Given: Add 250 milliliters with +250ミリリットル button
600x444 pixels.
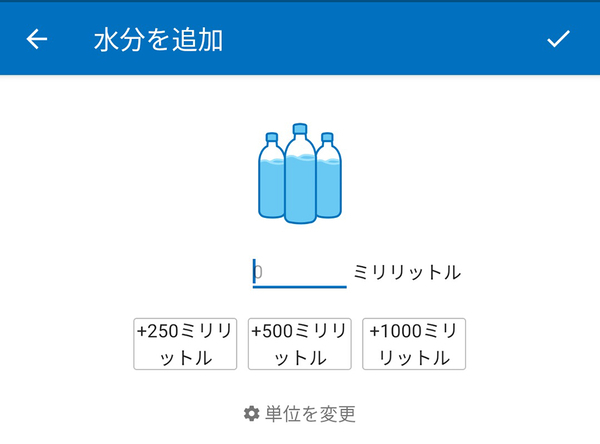Looking at the screenshot, I should tap(185, 344).
